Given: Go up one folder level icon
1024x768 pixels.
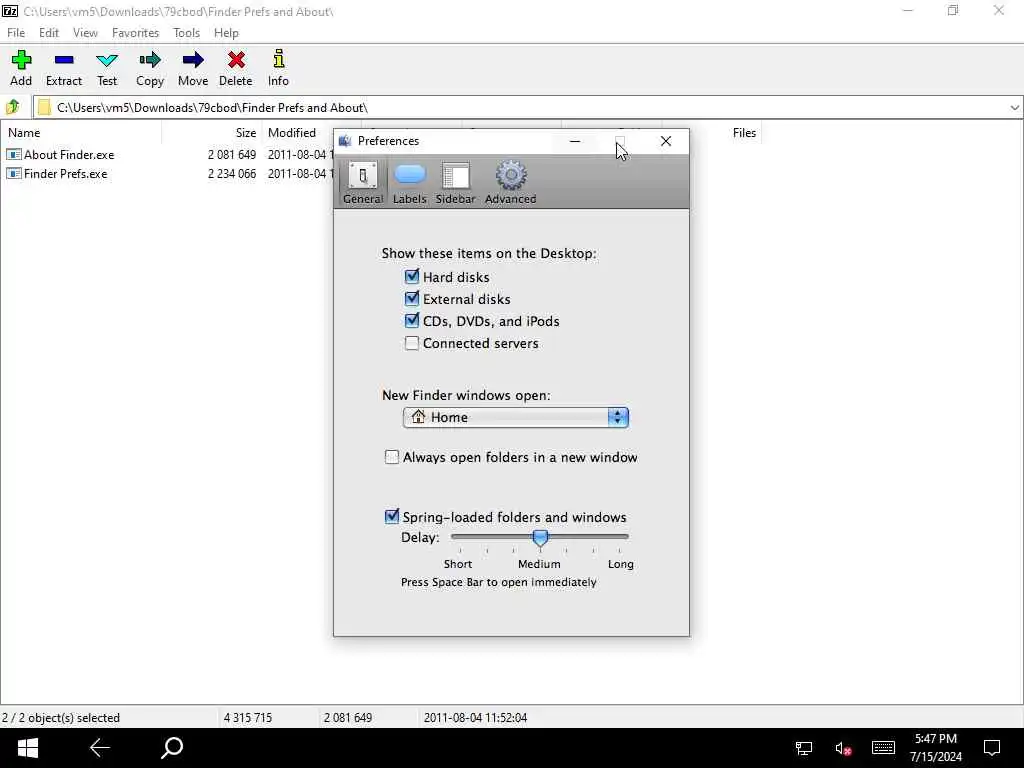Looking at the screenshot, I should coord(13,106).
